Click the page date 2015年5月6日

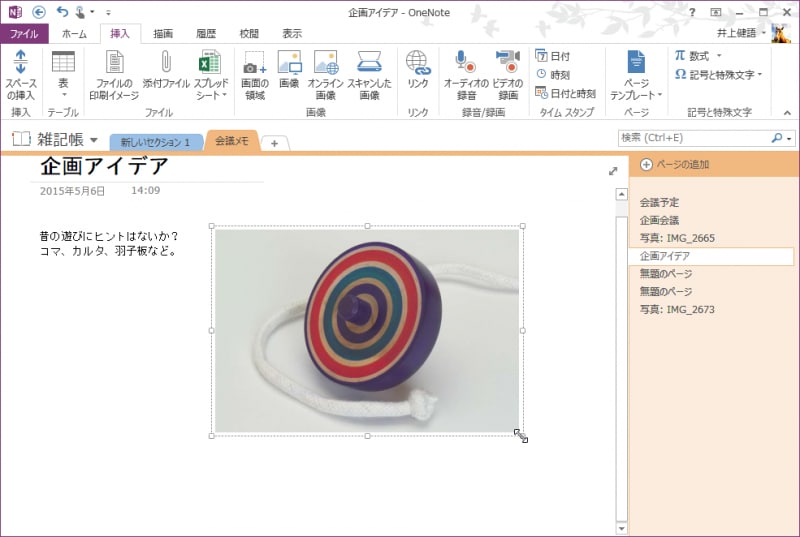point(72,191)
